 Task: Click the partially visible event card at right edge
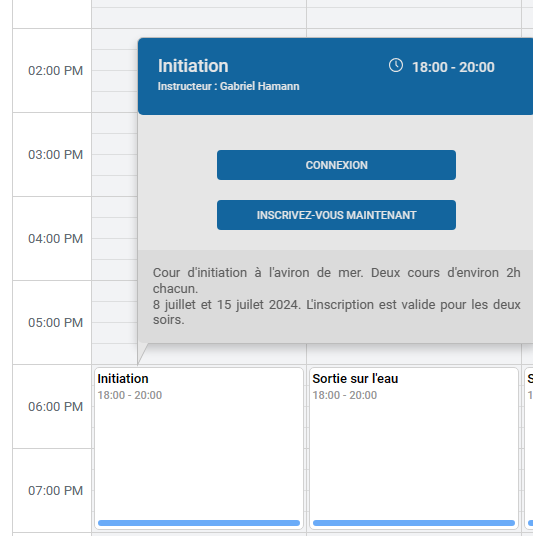[529, 448]
